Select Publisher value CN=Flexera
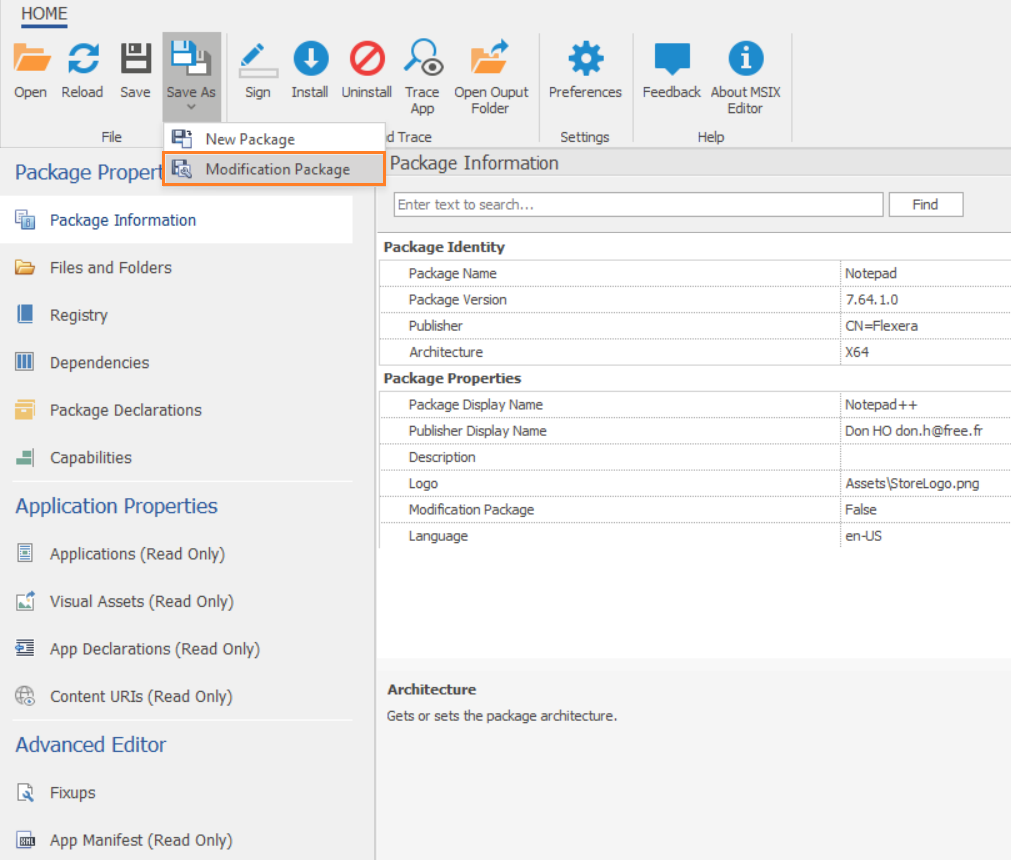Image resolution: width=1011 pixels, height=860 pixels. (881, 326)
